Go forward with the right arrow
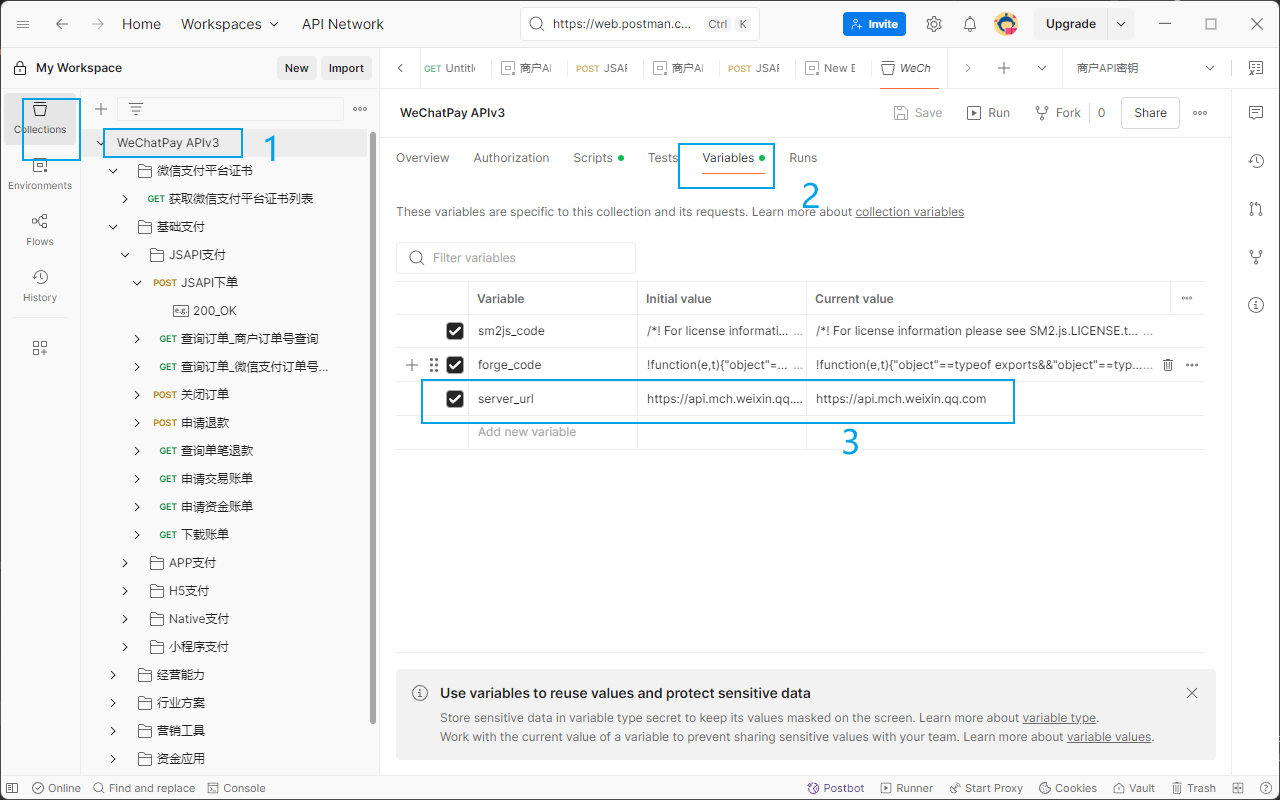1280x800 pixels. point(97,24)
